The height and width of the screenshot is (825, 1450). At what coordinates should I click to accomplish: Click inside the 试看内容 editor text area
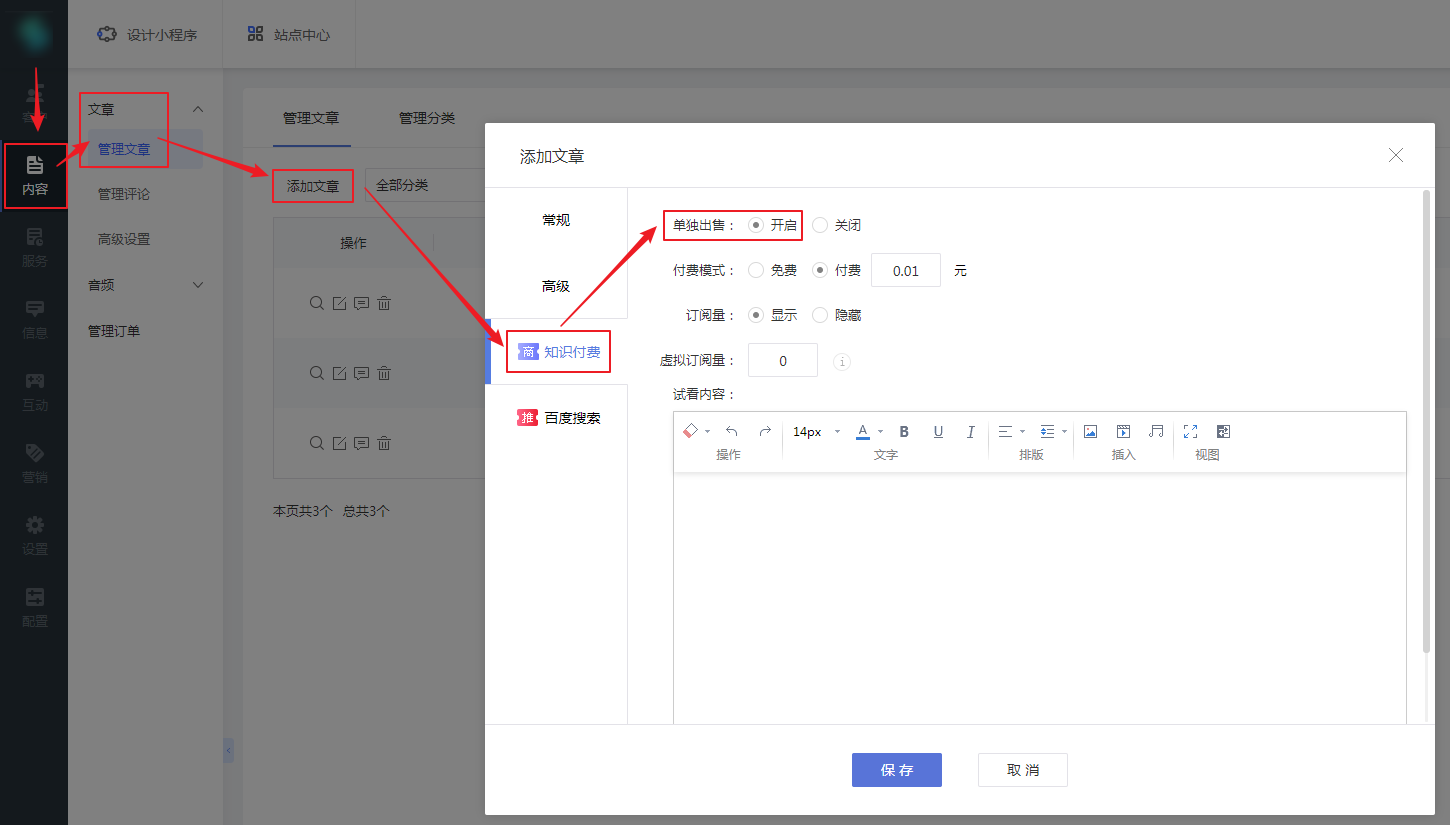coord(1040,598)
